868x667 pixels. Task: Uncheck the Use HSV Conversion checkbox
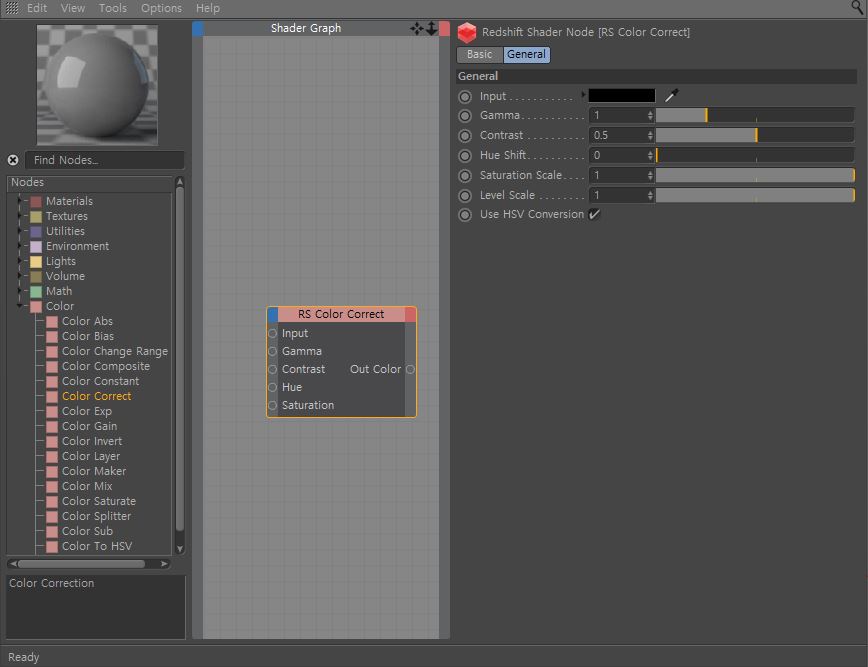point(594,214)
